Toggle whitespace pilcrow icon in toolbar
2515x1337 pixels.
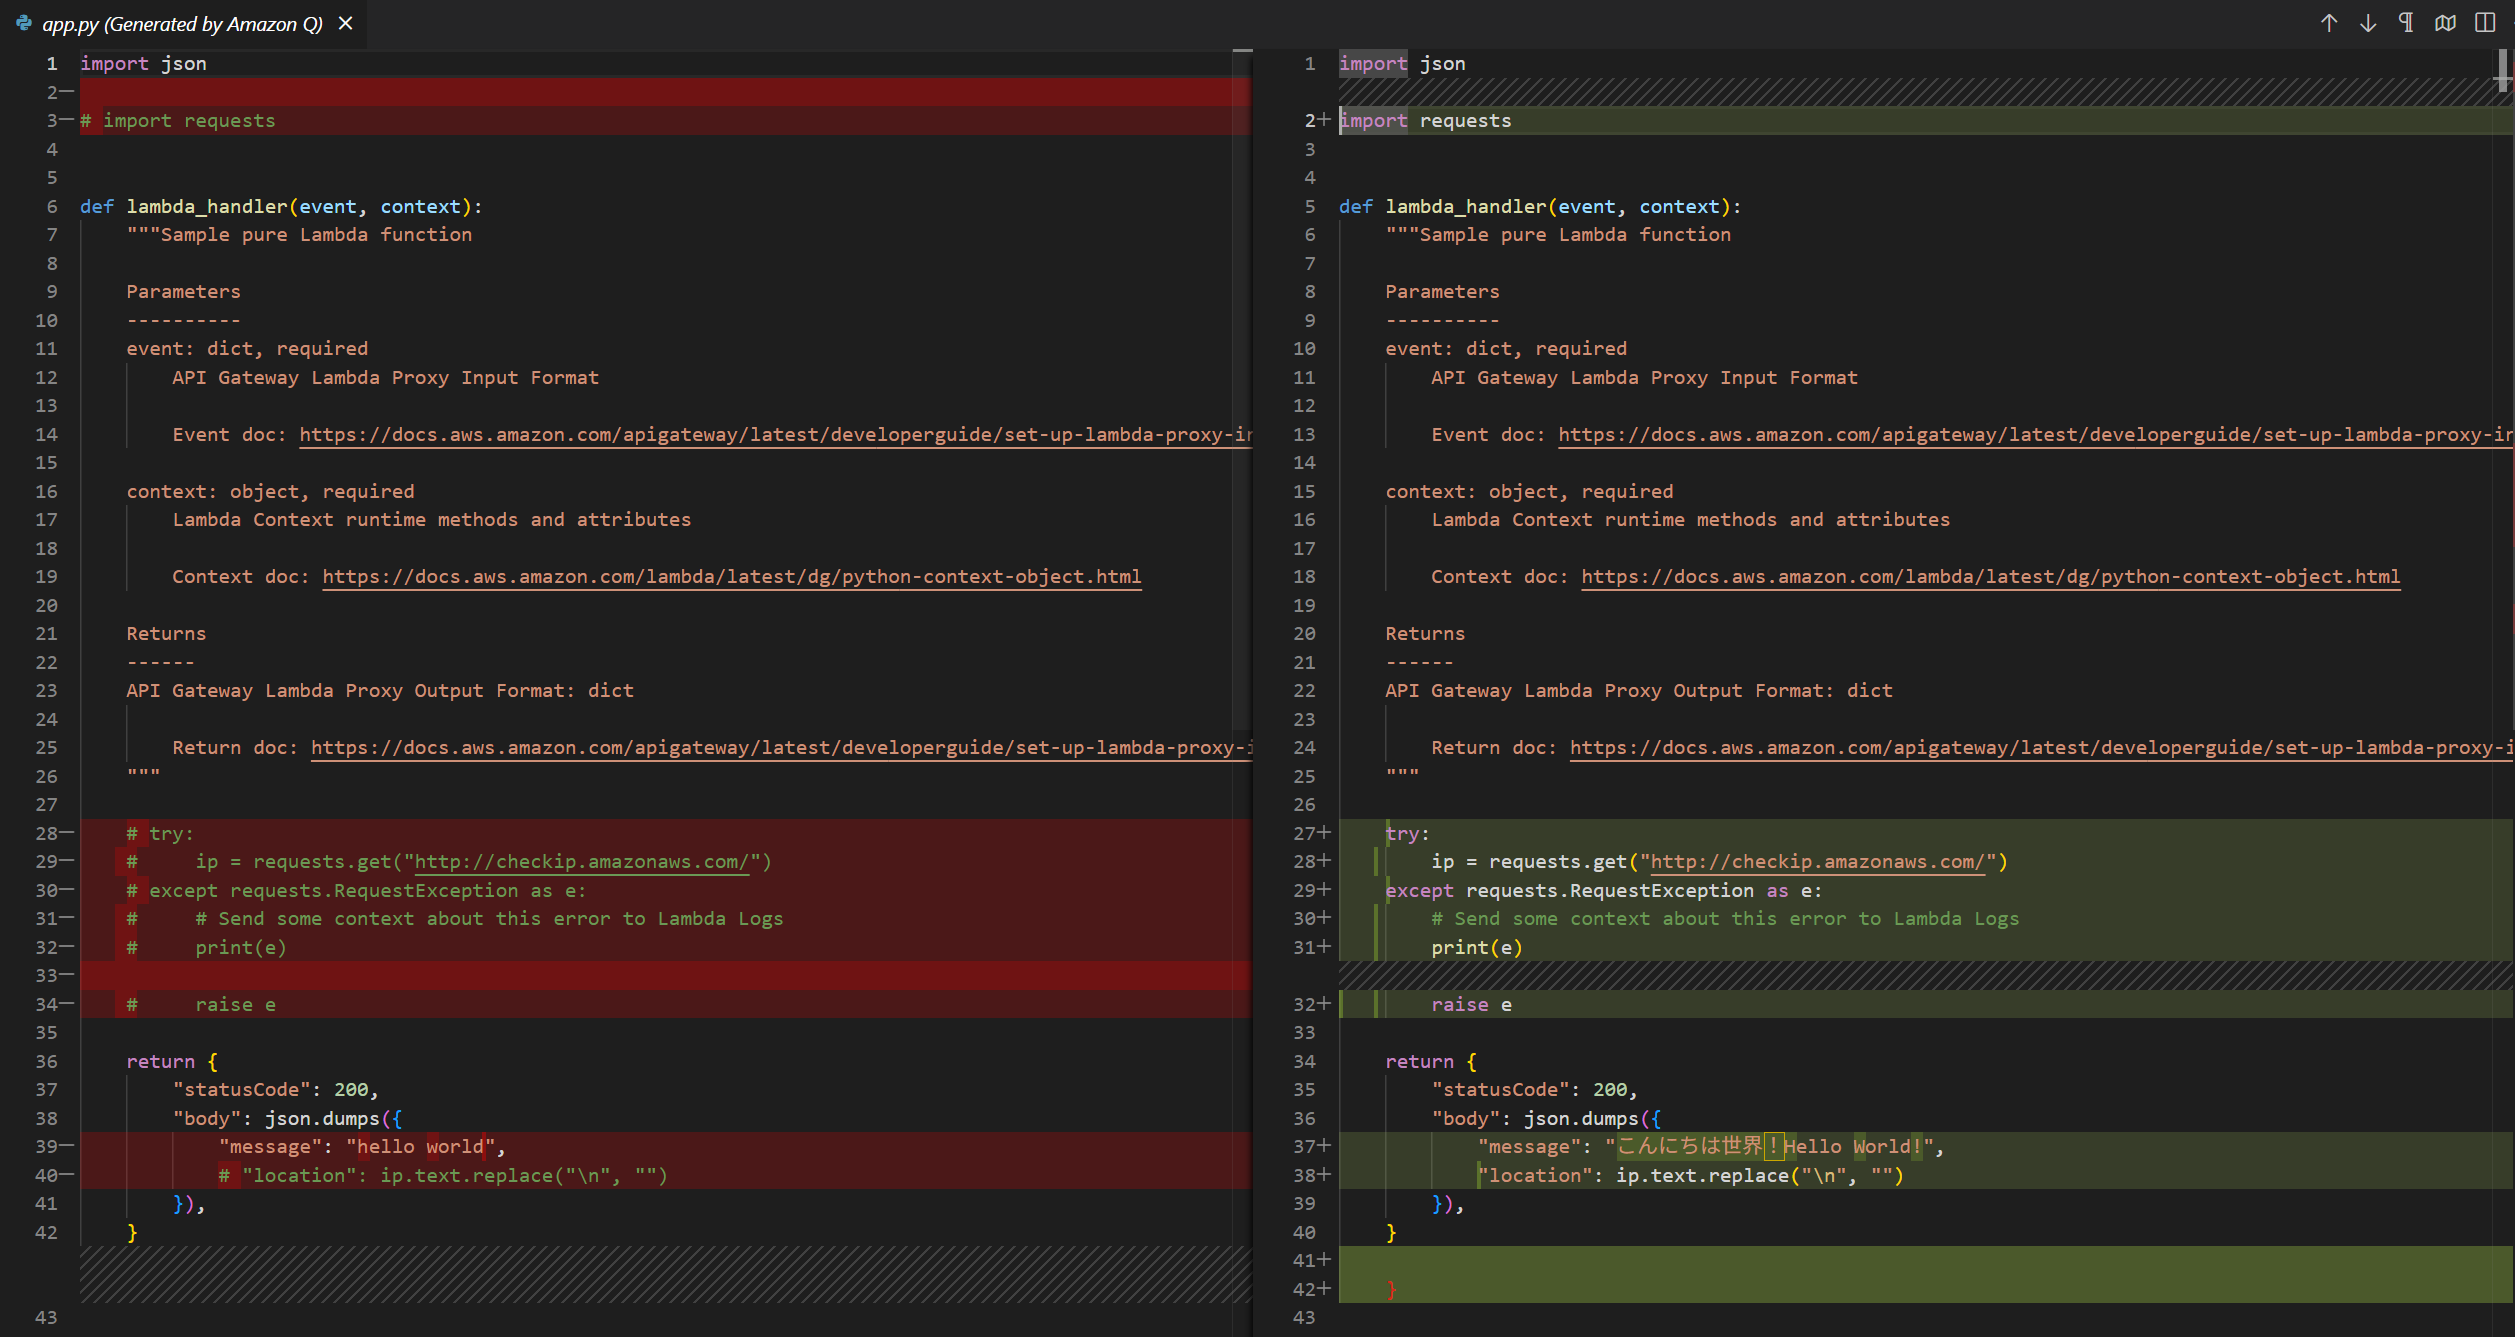coord(2406,23)
